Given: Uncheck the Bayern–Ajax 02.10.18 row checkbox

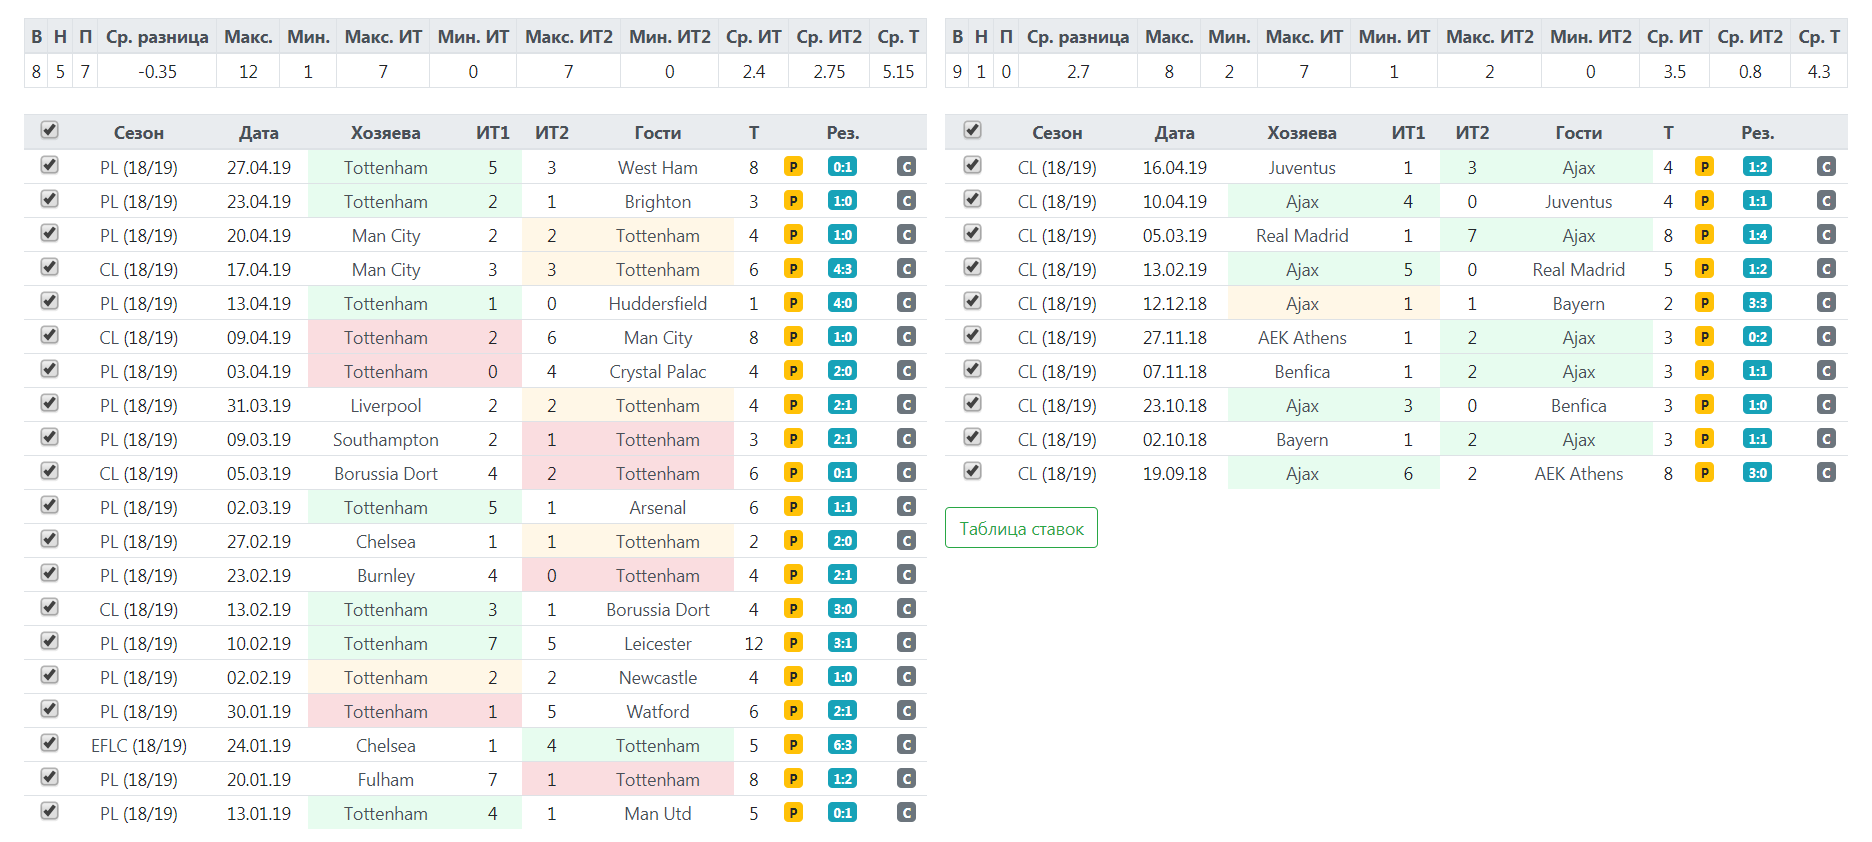Looking at the screenshot, I should tap(972, 437).
